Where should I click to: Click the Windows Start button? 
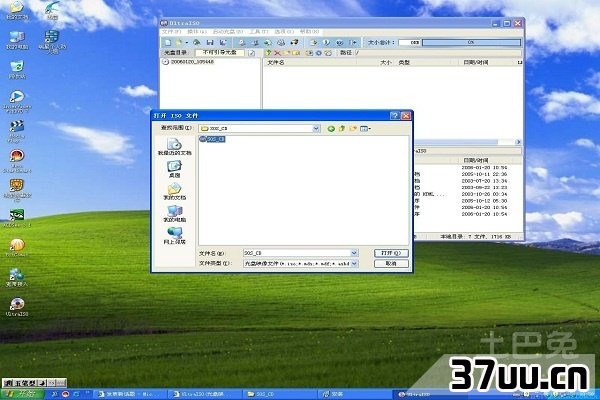pos(22,394)
